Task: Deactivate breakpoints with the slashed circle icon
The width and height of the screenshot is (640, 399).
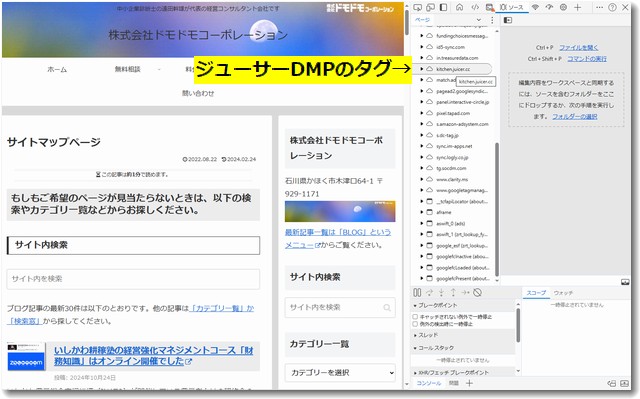Action: pos(477,293)
